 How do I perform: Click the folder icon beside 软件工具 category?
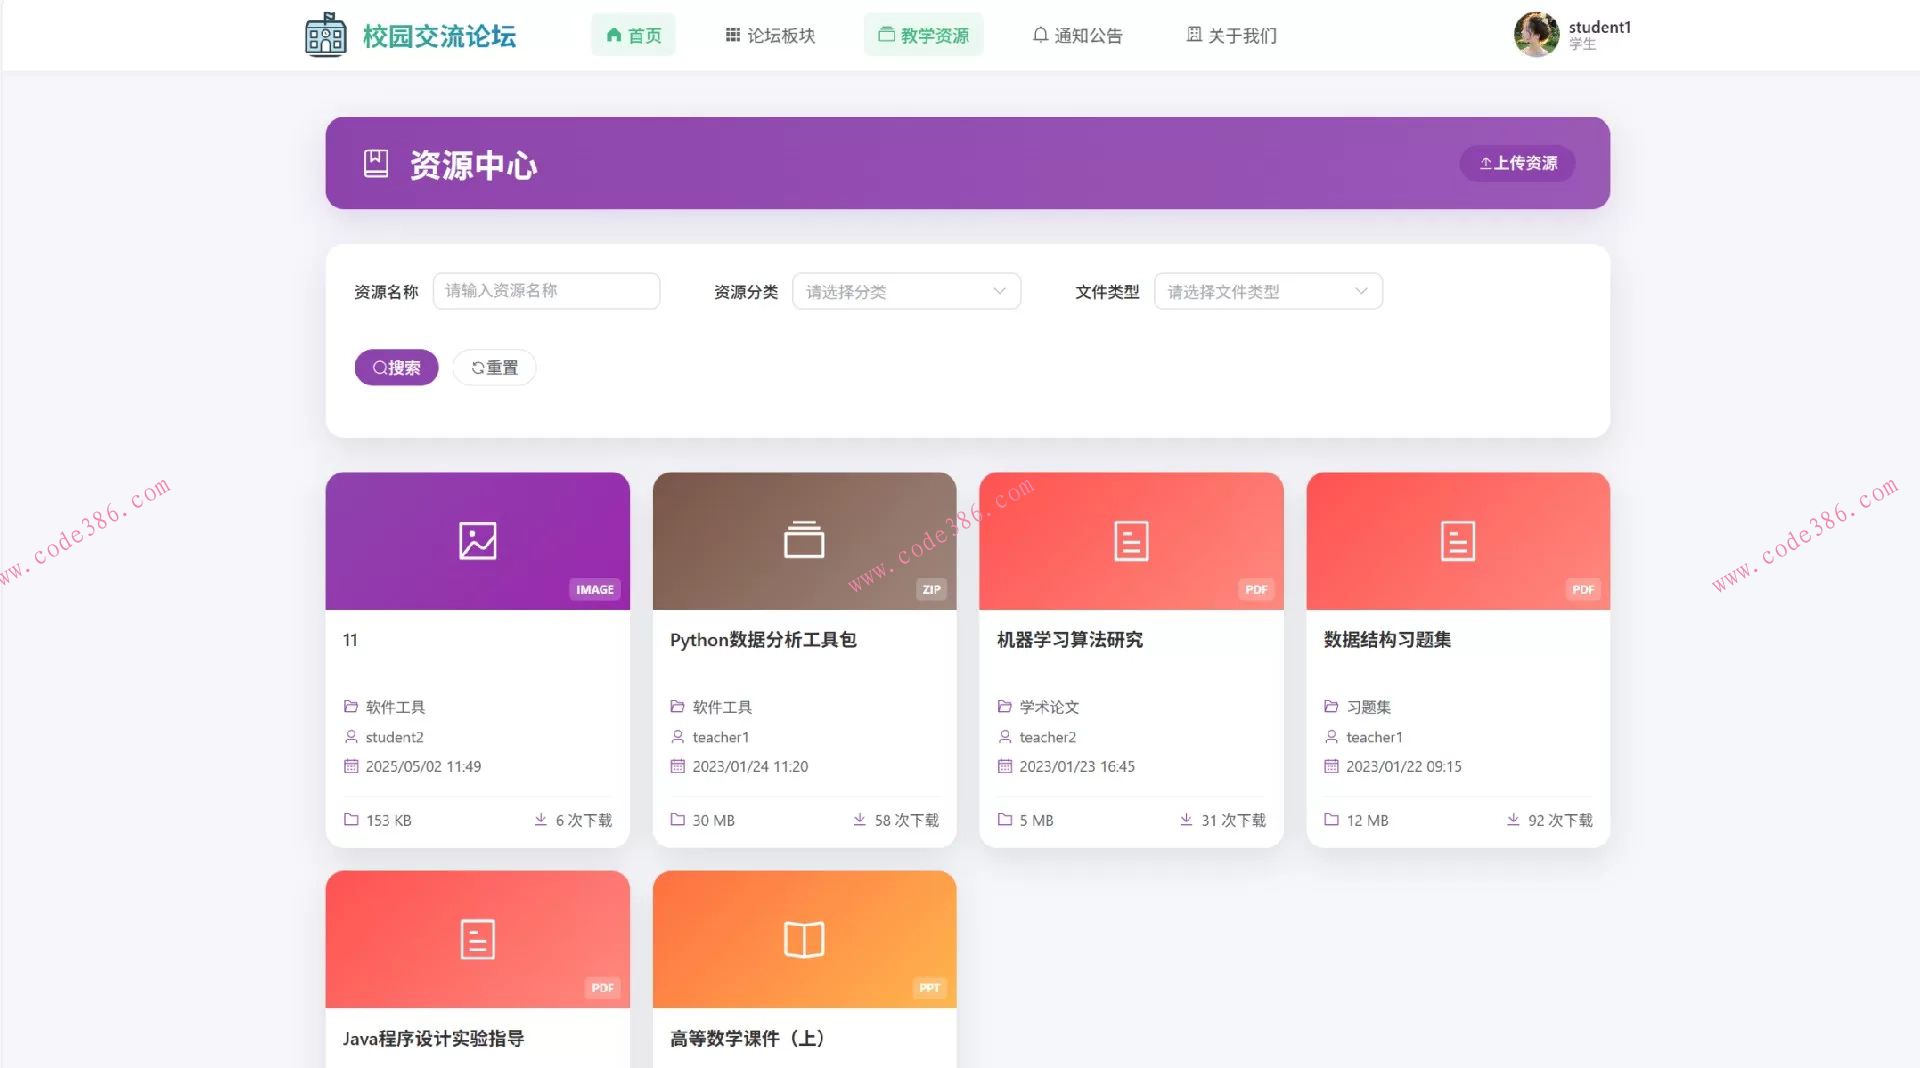point(350,706)
